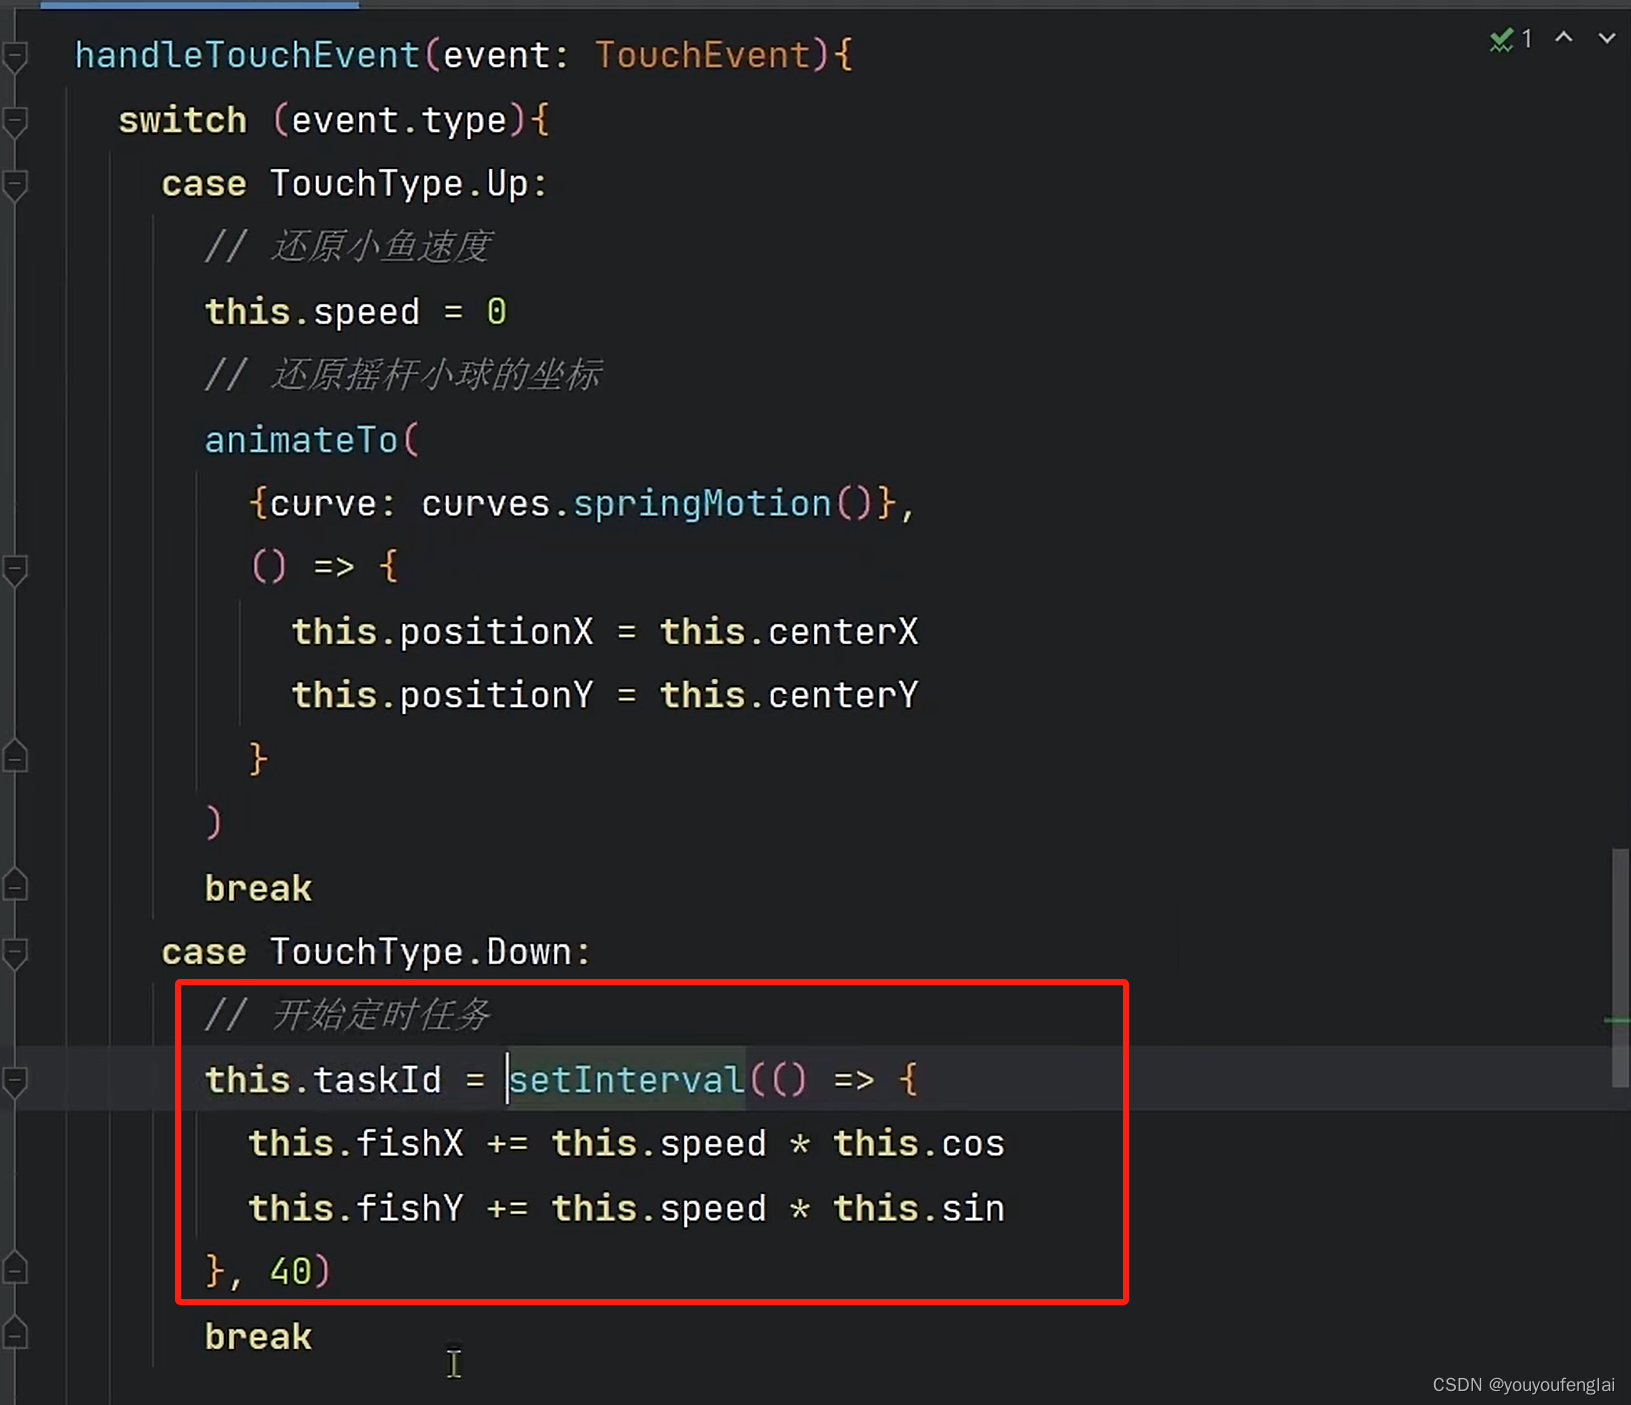Click the switch keyword
The image size is (1631, 1405).
pos(182,120)
